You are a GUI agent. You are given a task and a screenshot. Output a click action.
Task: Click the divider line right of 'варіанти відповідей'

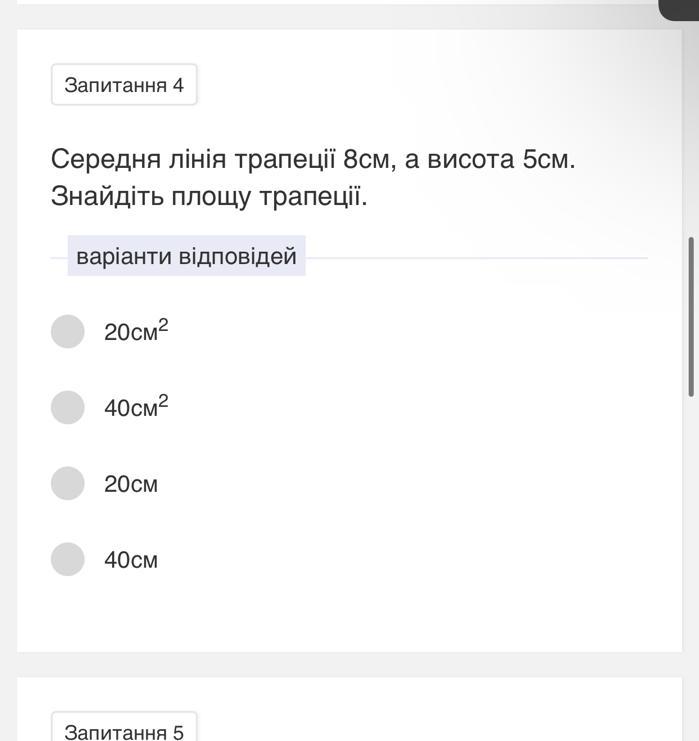(x=476, y=257)
